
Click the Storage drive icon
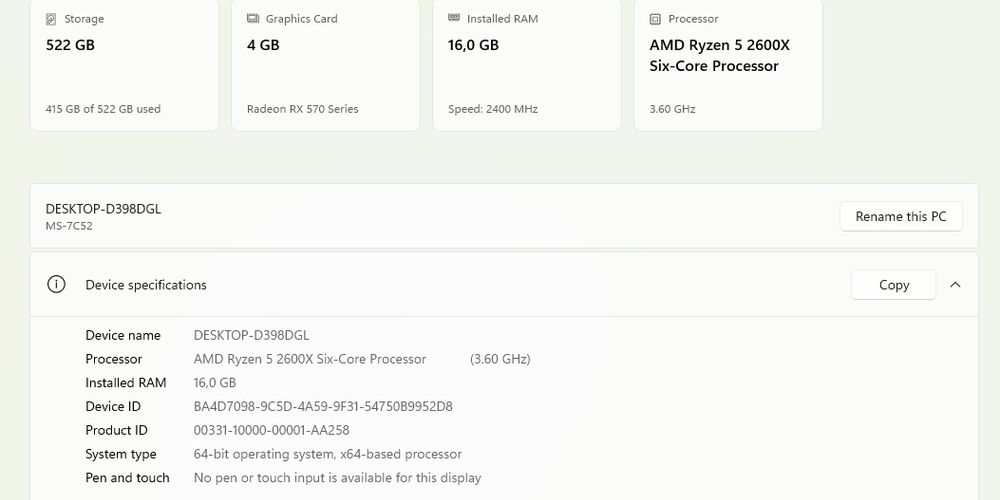[x=52, y=19]
